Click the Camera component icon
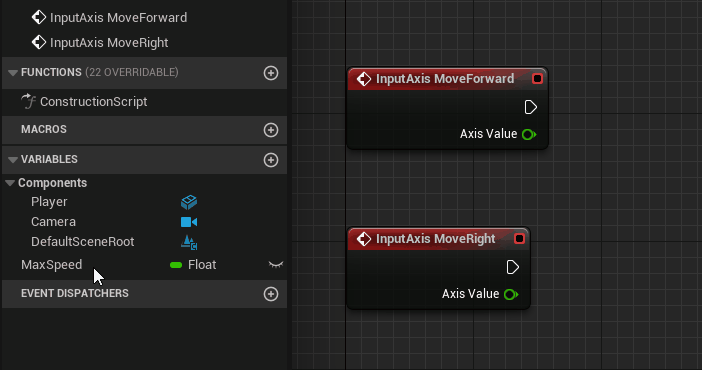 (189, 222)
